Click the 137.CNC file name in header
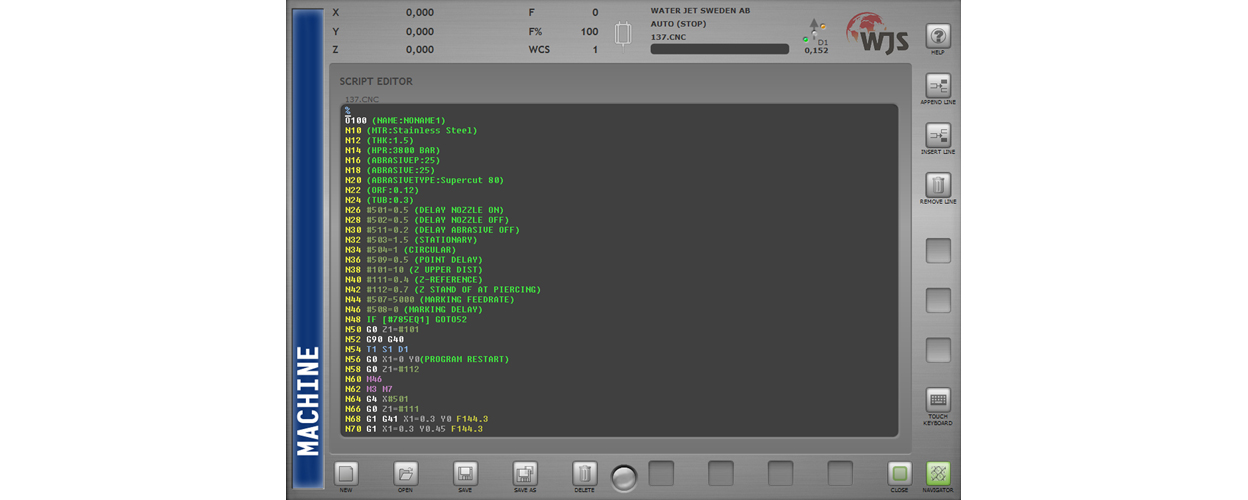Image resolution: width=1248 pixels, height=500 pixels. 667,36
